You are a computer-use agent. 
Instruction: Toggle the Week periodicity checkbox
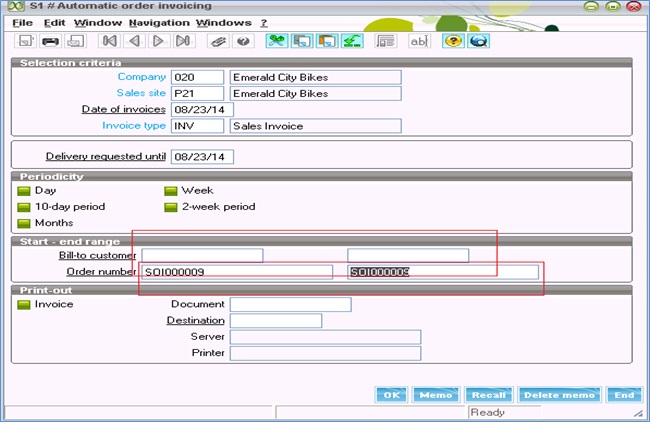coord(171,191)
